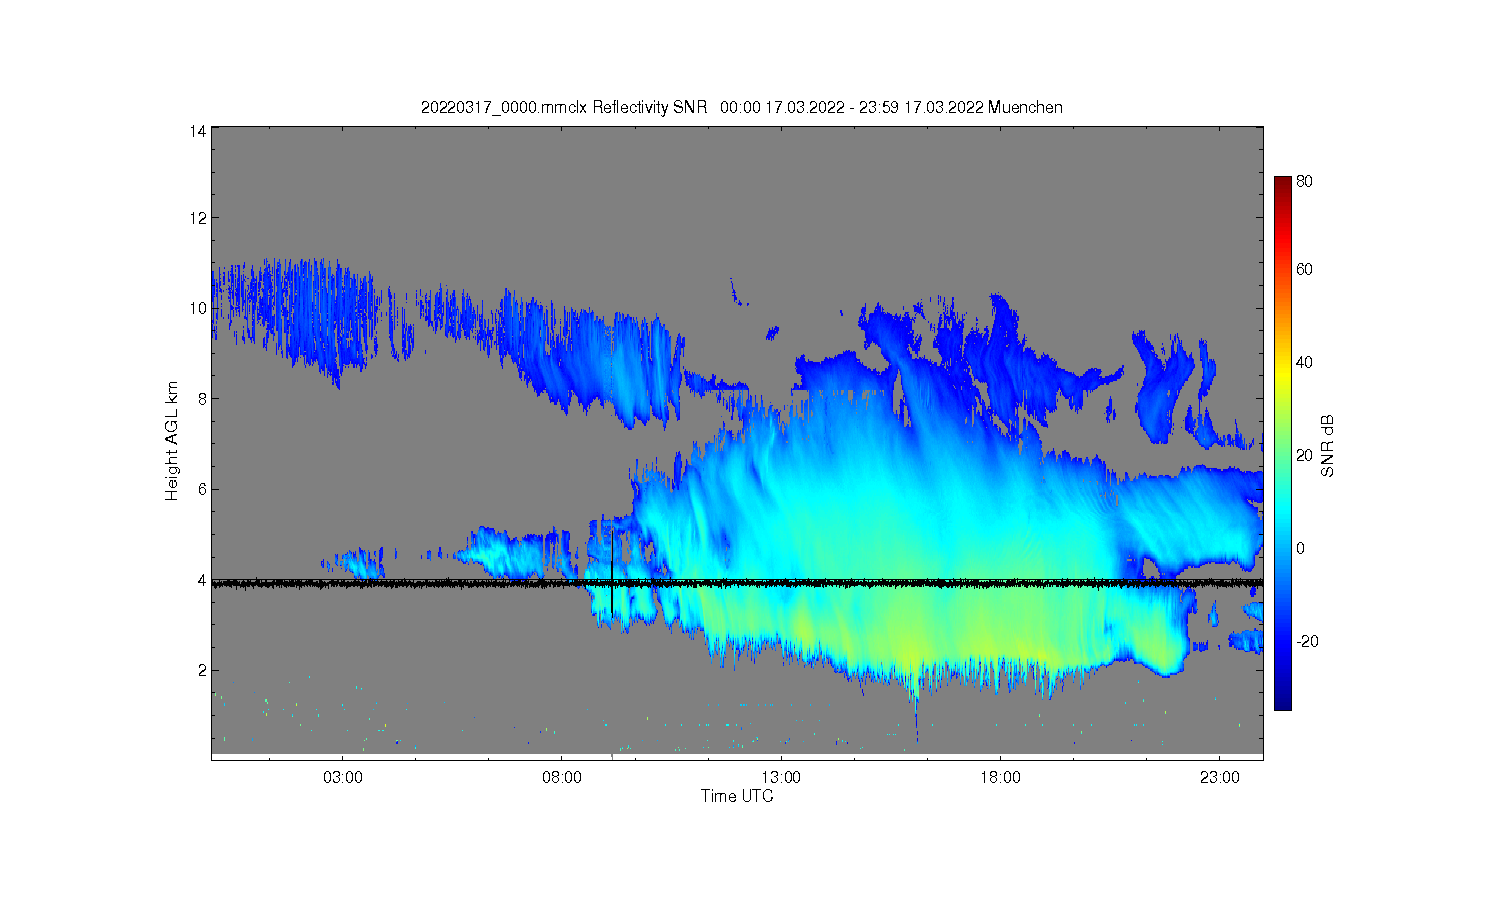Viewport: 1500px width, 900px height.
Task: Click the colorbar label 20
Action: (x=1304, y=455)
